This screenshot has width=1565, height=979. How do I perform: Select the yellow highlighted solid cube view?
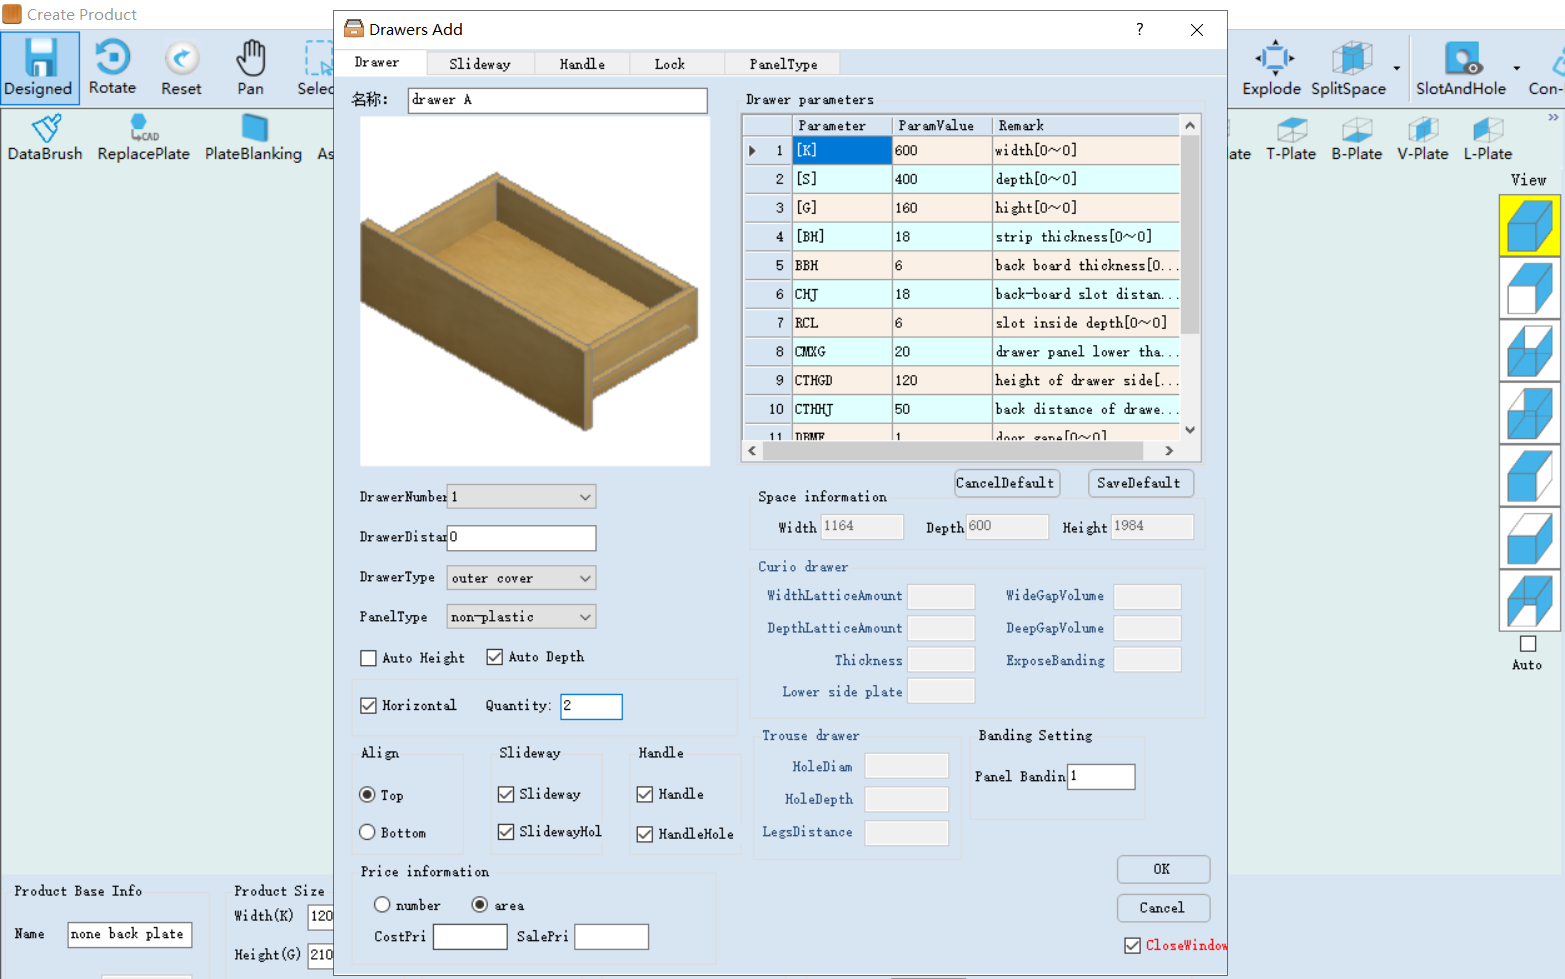coord(1529,225)
